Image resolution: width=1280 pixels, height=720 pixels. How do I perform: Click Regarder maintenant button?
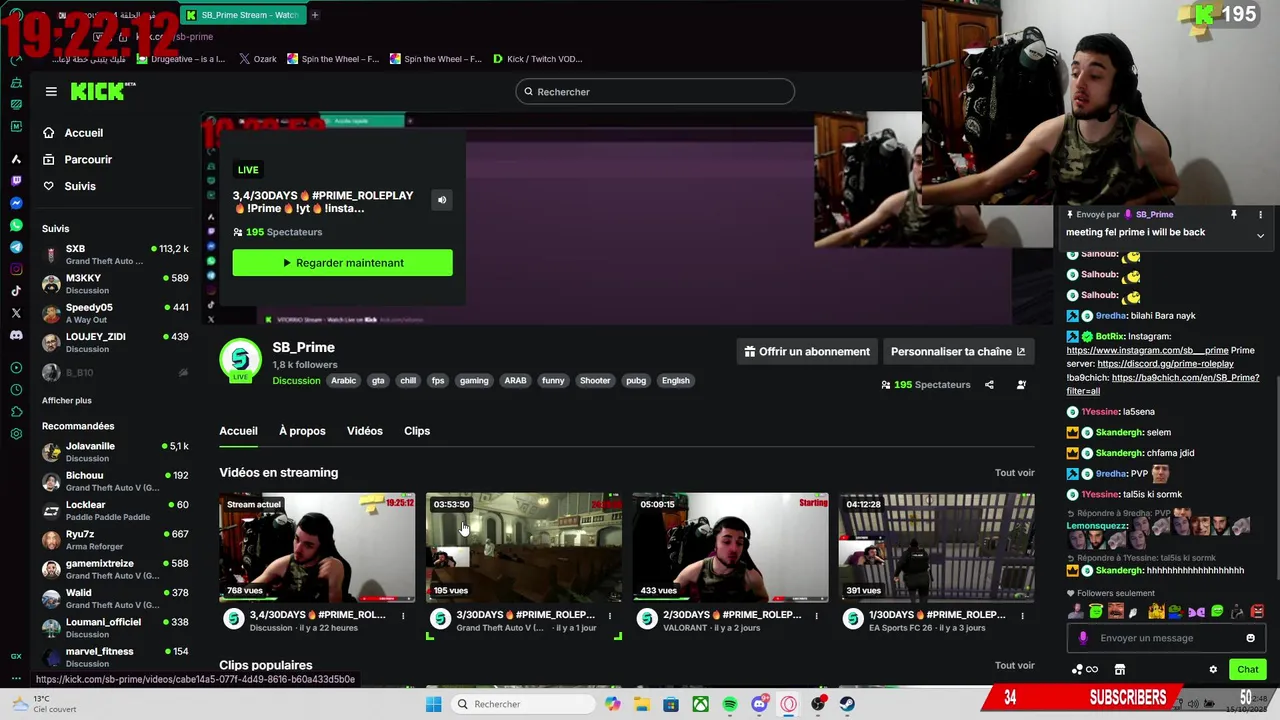tap(342, 263)
